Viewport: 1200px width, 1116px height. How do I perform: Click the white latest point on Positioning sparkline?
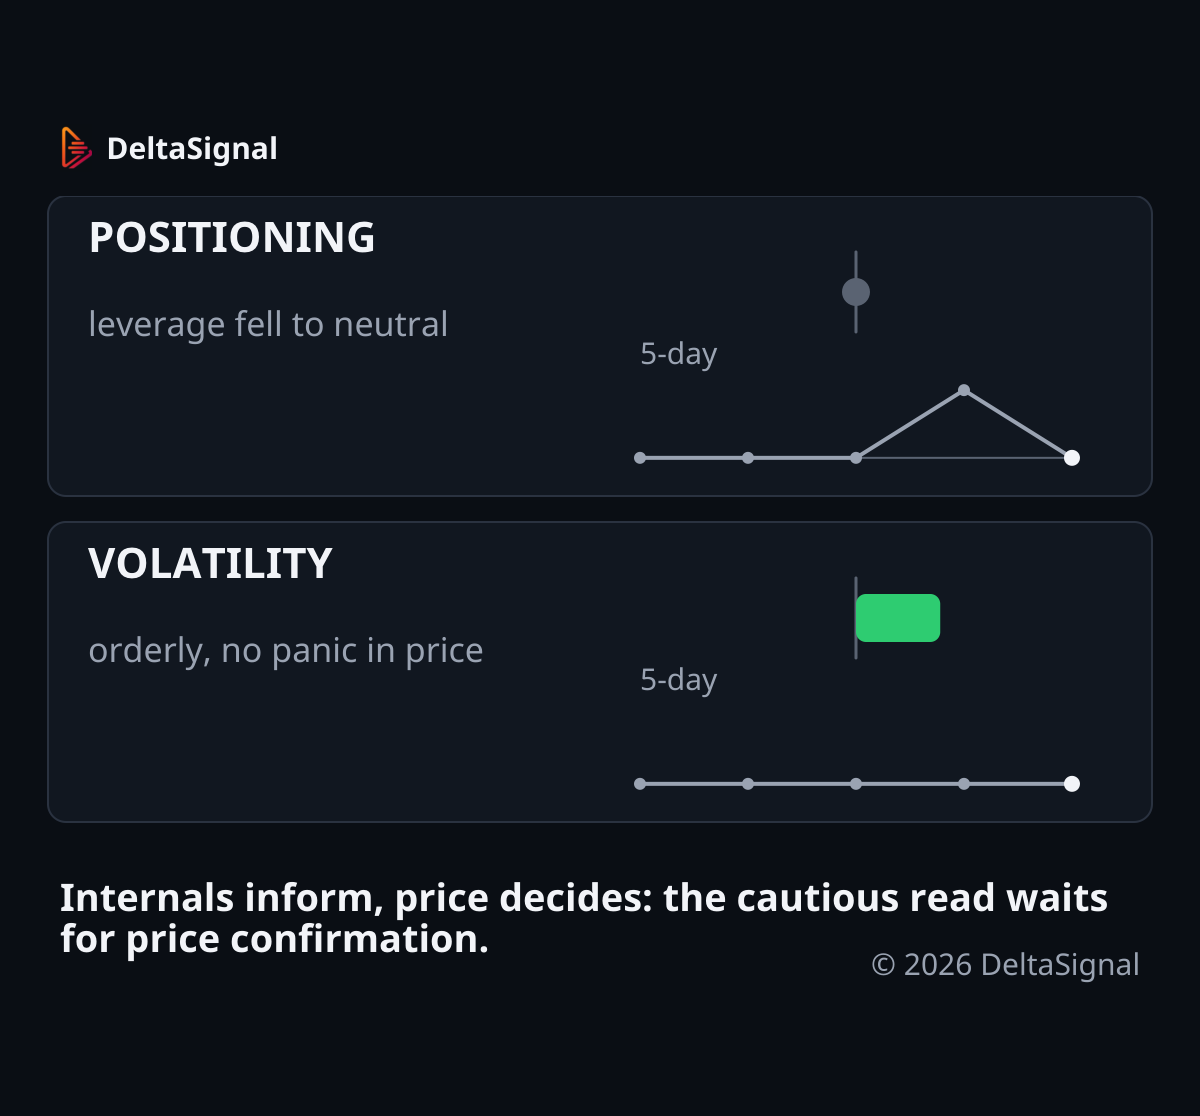(x=1072, y=458)
